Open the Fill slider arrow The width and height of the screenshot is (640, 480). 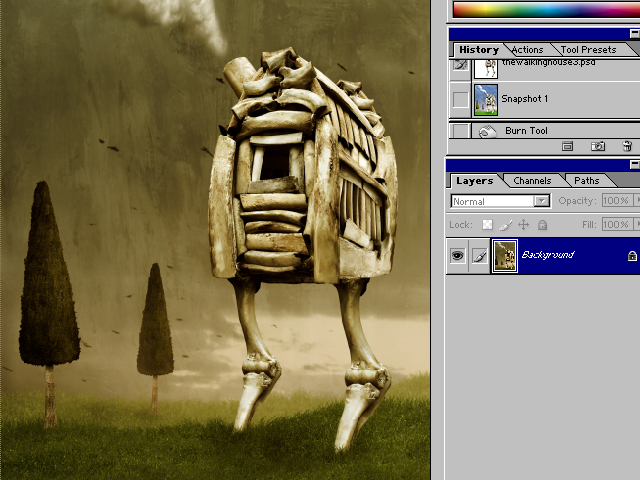pos(636,225)
